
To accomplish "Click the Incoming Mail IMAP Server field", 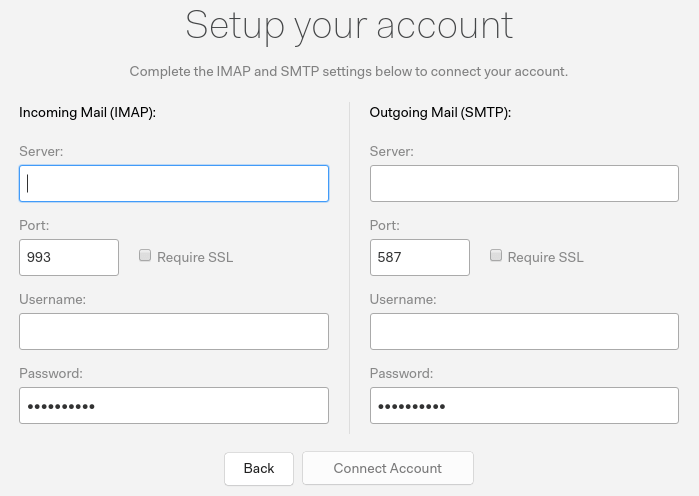I will tap(173, 184).
